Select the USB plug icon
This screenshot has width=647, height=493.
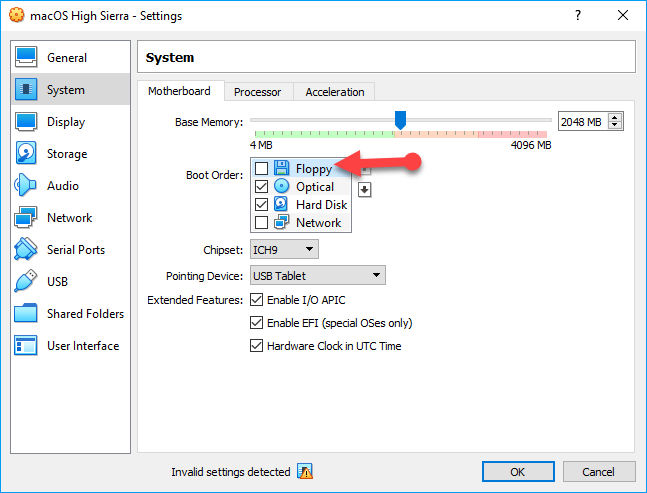point(26,282)
